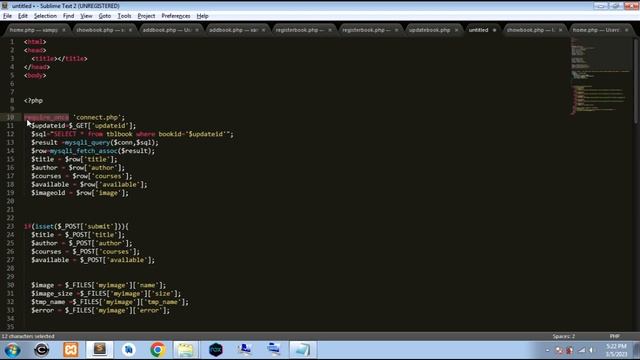Screen dimensions: 640x360
Task: Click the <body> tag on line 5
Action: tap(35, 76)
